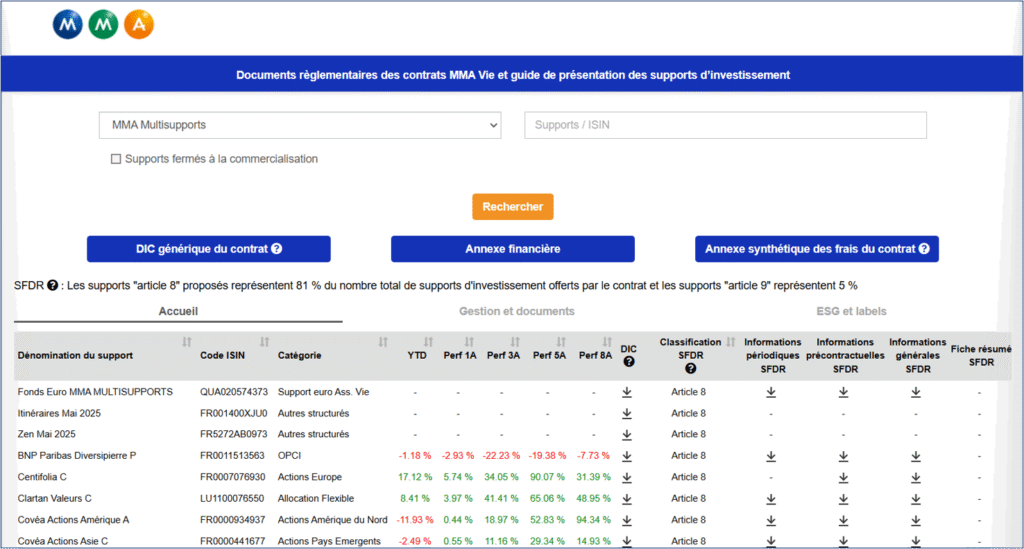Image resolution: width=1024 pixels, height=549 pixels.
Task: Download periodic SFDR info for BNP Paribas Diversipierre
Action: (x=771, y=456)
